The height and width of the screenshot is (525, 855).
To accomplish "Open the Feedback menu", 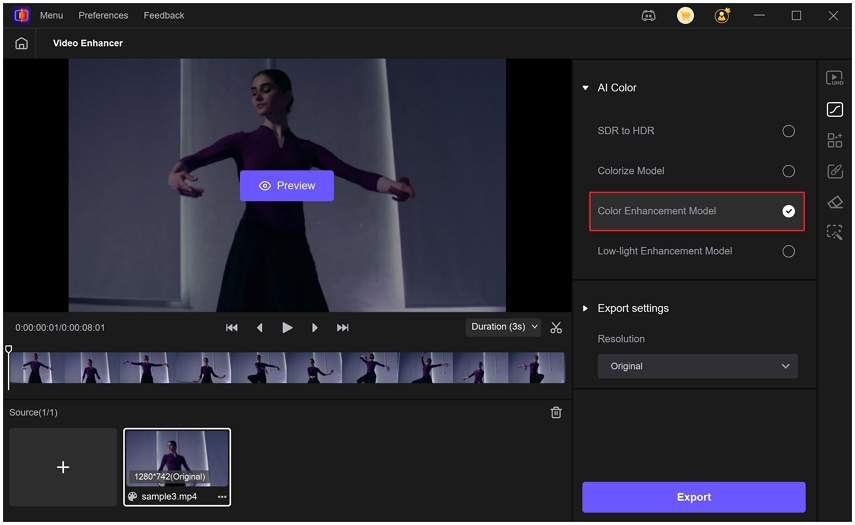I will tap(164, 15).
